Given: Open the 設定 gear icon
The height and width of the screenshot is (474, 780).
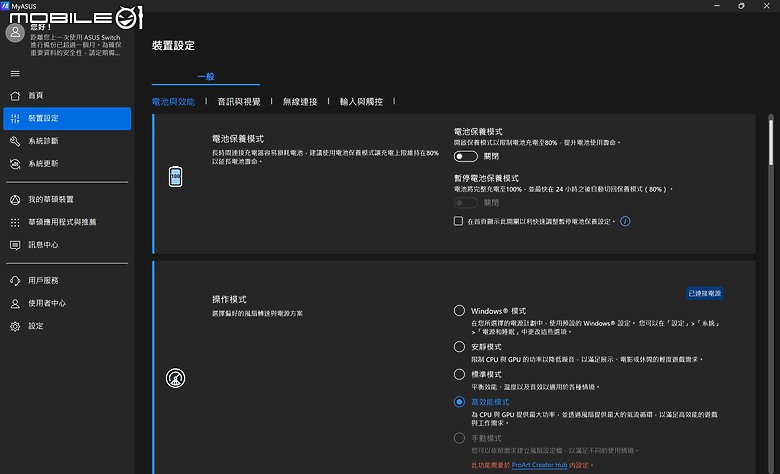Looking at the screenshot, I should pos(15,326).
